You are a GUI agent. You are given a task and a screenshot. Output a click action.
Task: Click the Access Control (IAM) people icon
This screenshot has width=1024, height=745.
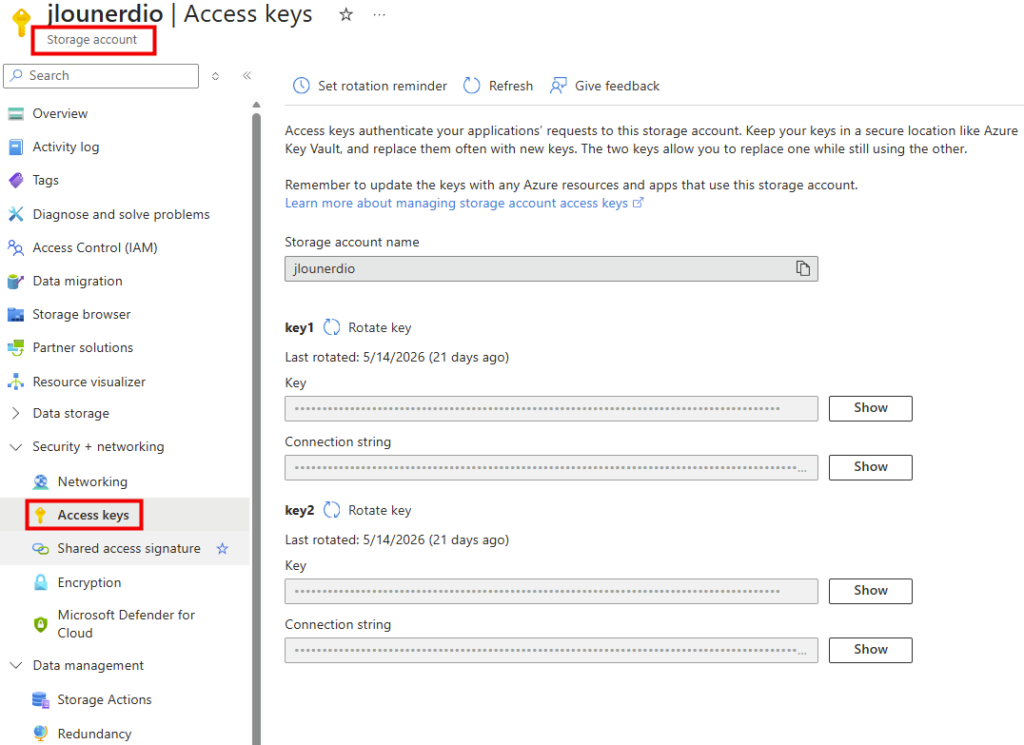[16, 247]
